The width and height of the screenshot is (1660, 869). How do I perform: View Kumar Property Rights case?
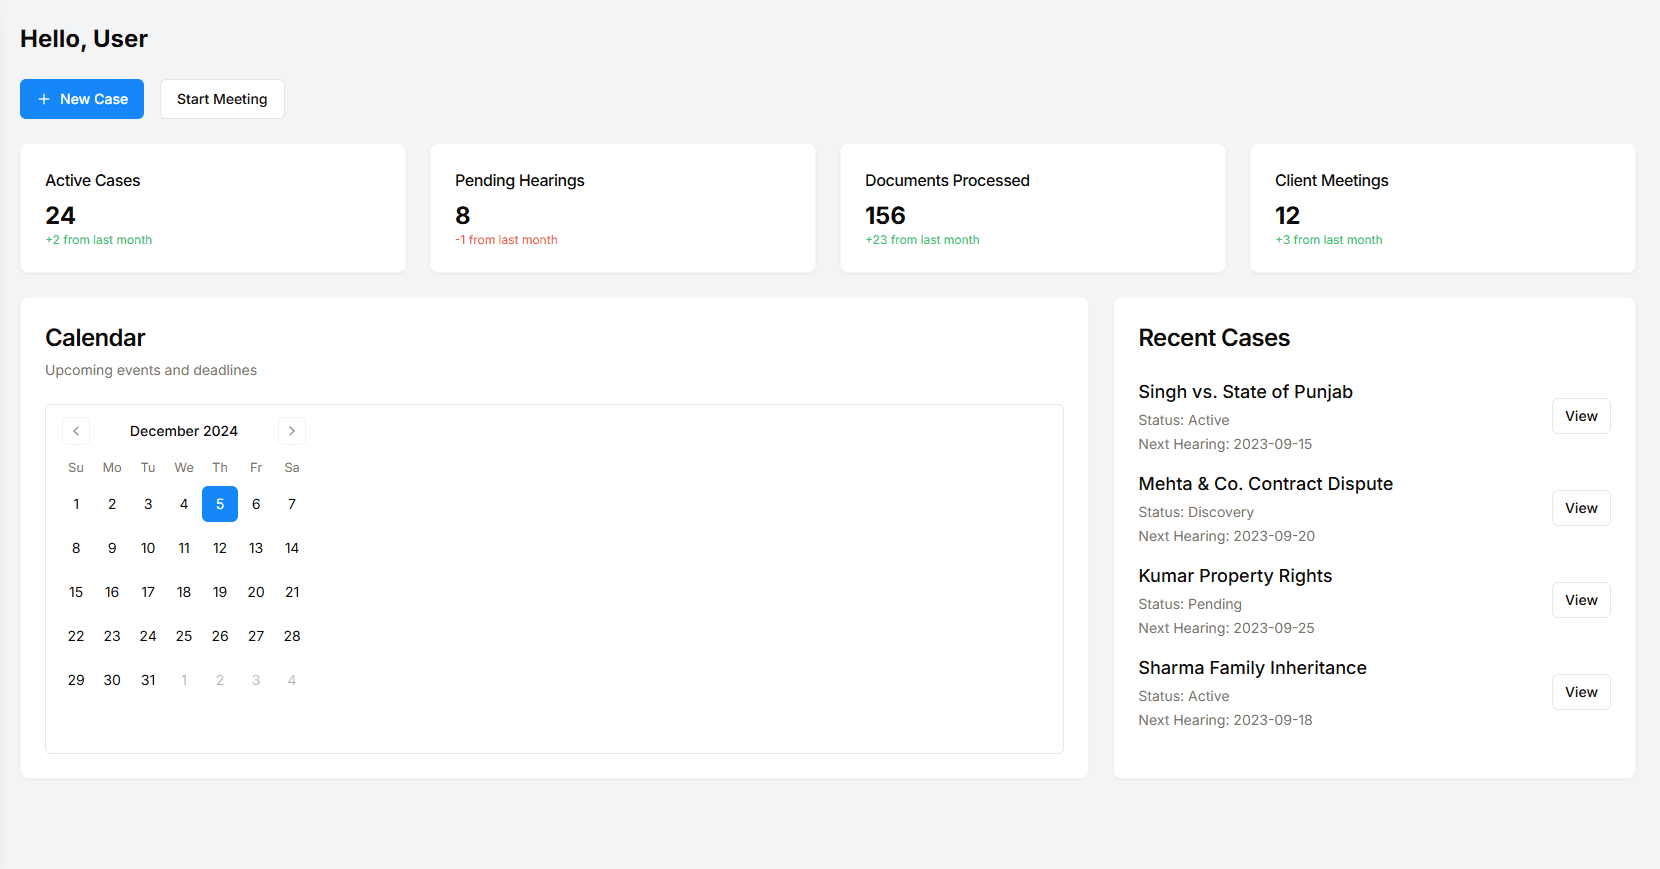1580,600
